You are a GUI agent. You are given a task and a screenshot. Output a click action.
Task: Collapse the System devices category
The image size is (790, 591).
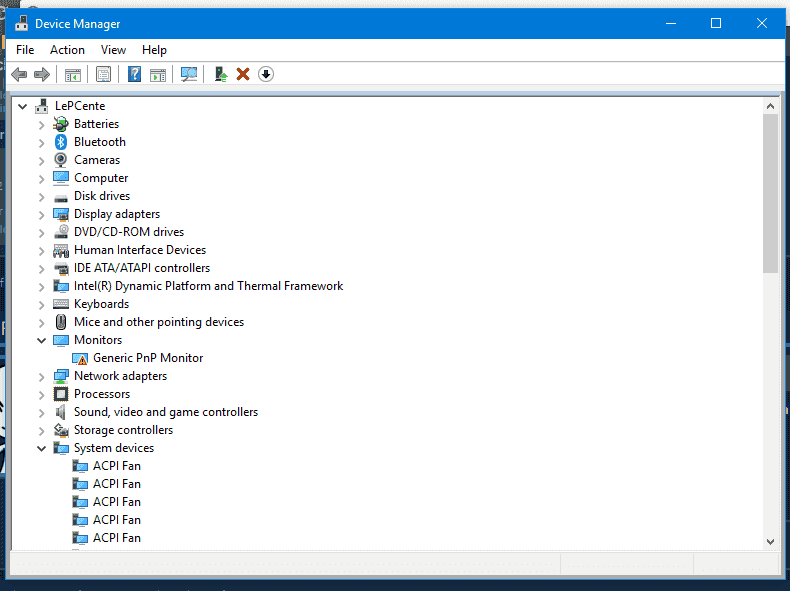(x=41, y=448)
